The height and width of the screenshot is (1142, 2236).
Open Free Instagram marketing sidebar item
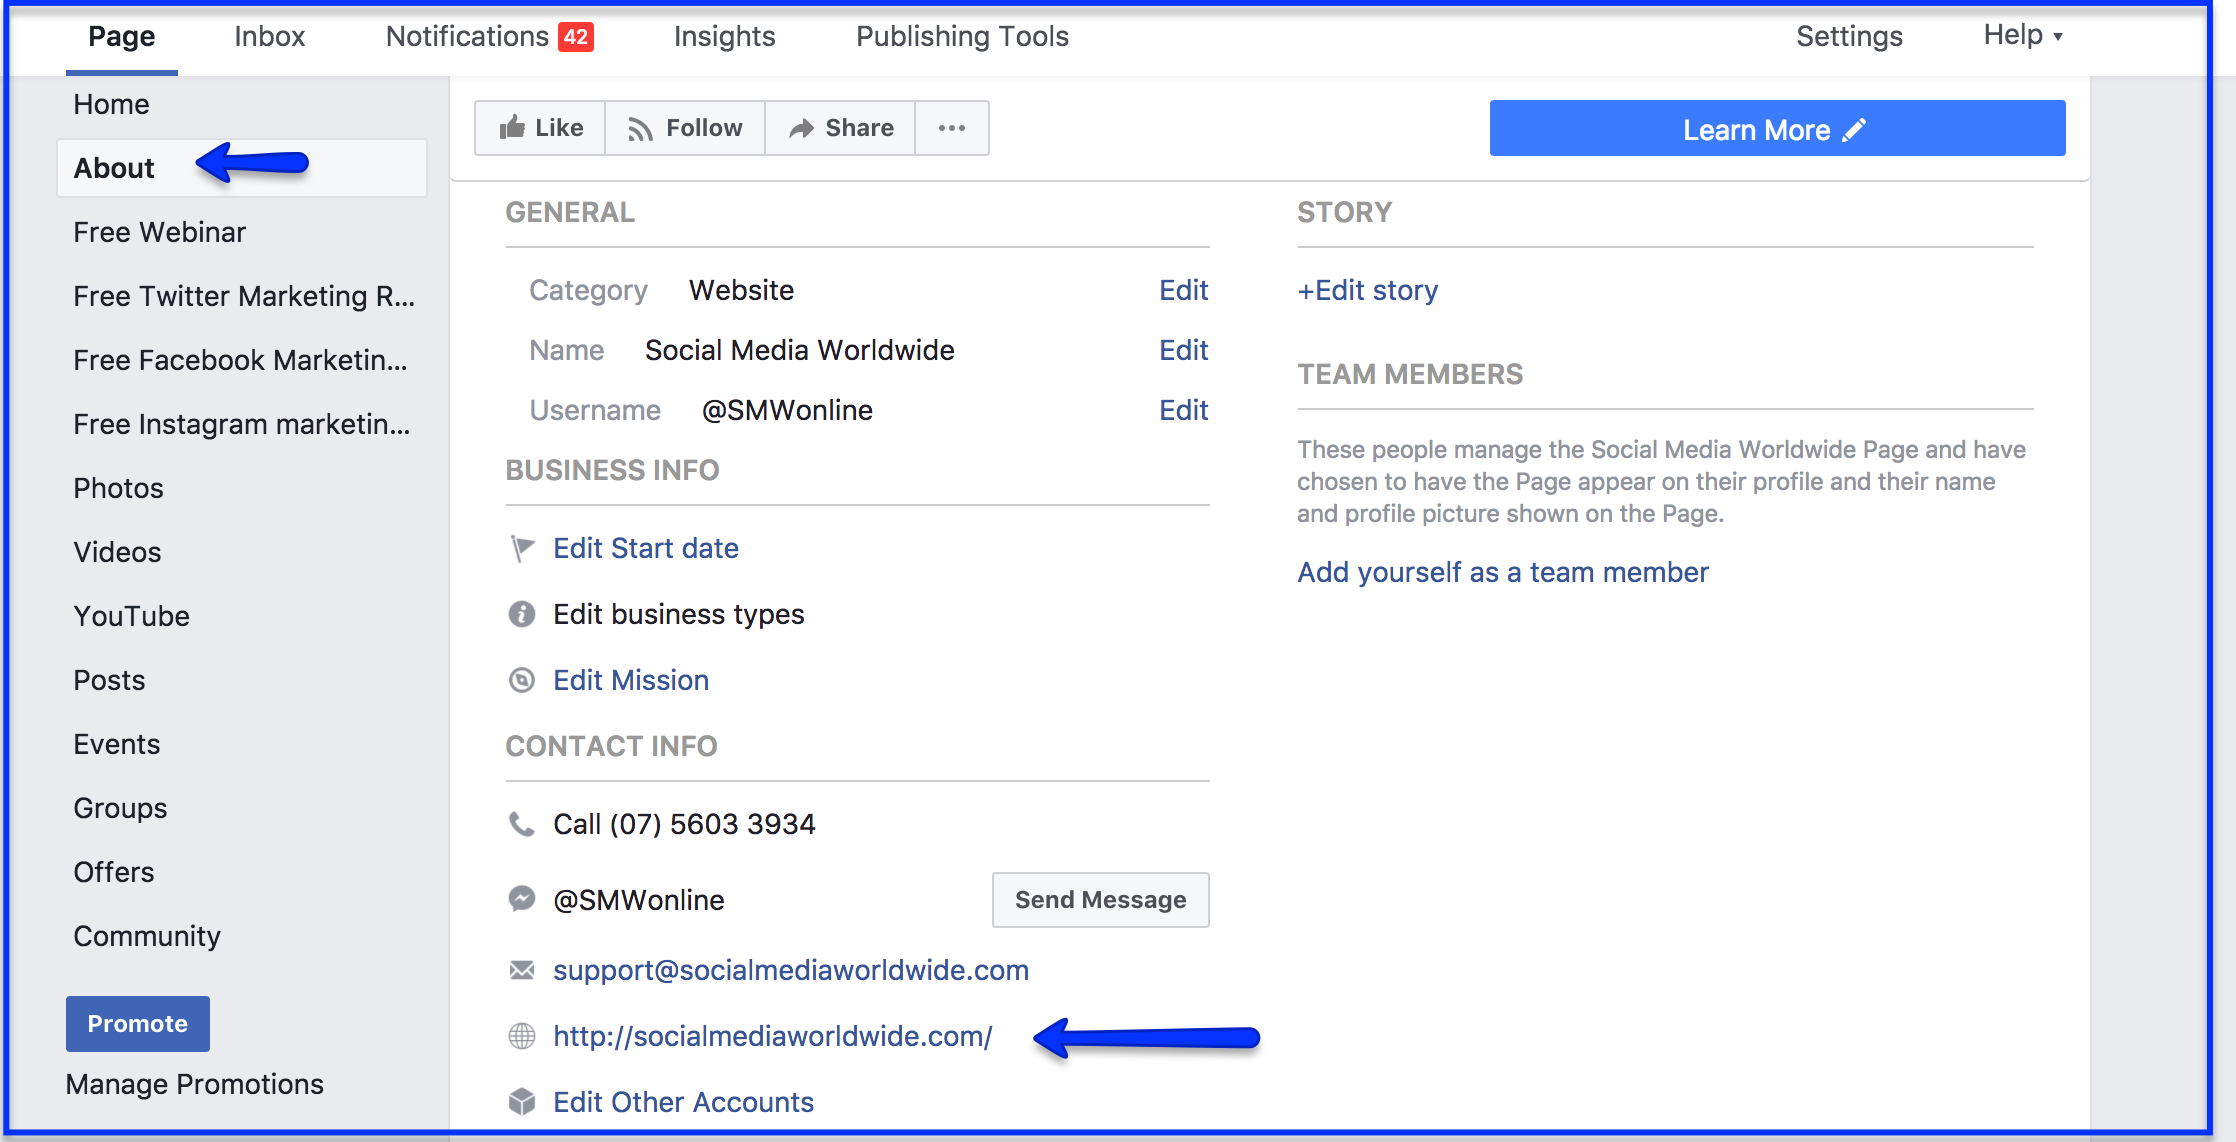[x=242, y=424]
